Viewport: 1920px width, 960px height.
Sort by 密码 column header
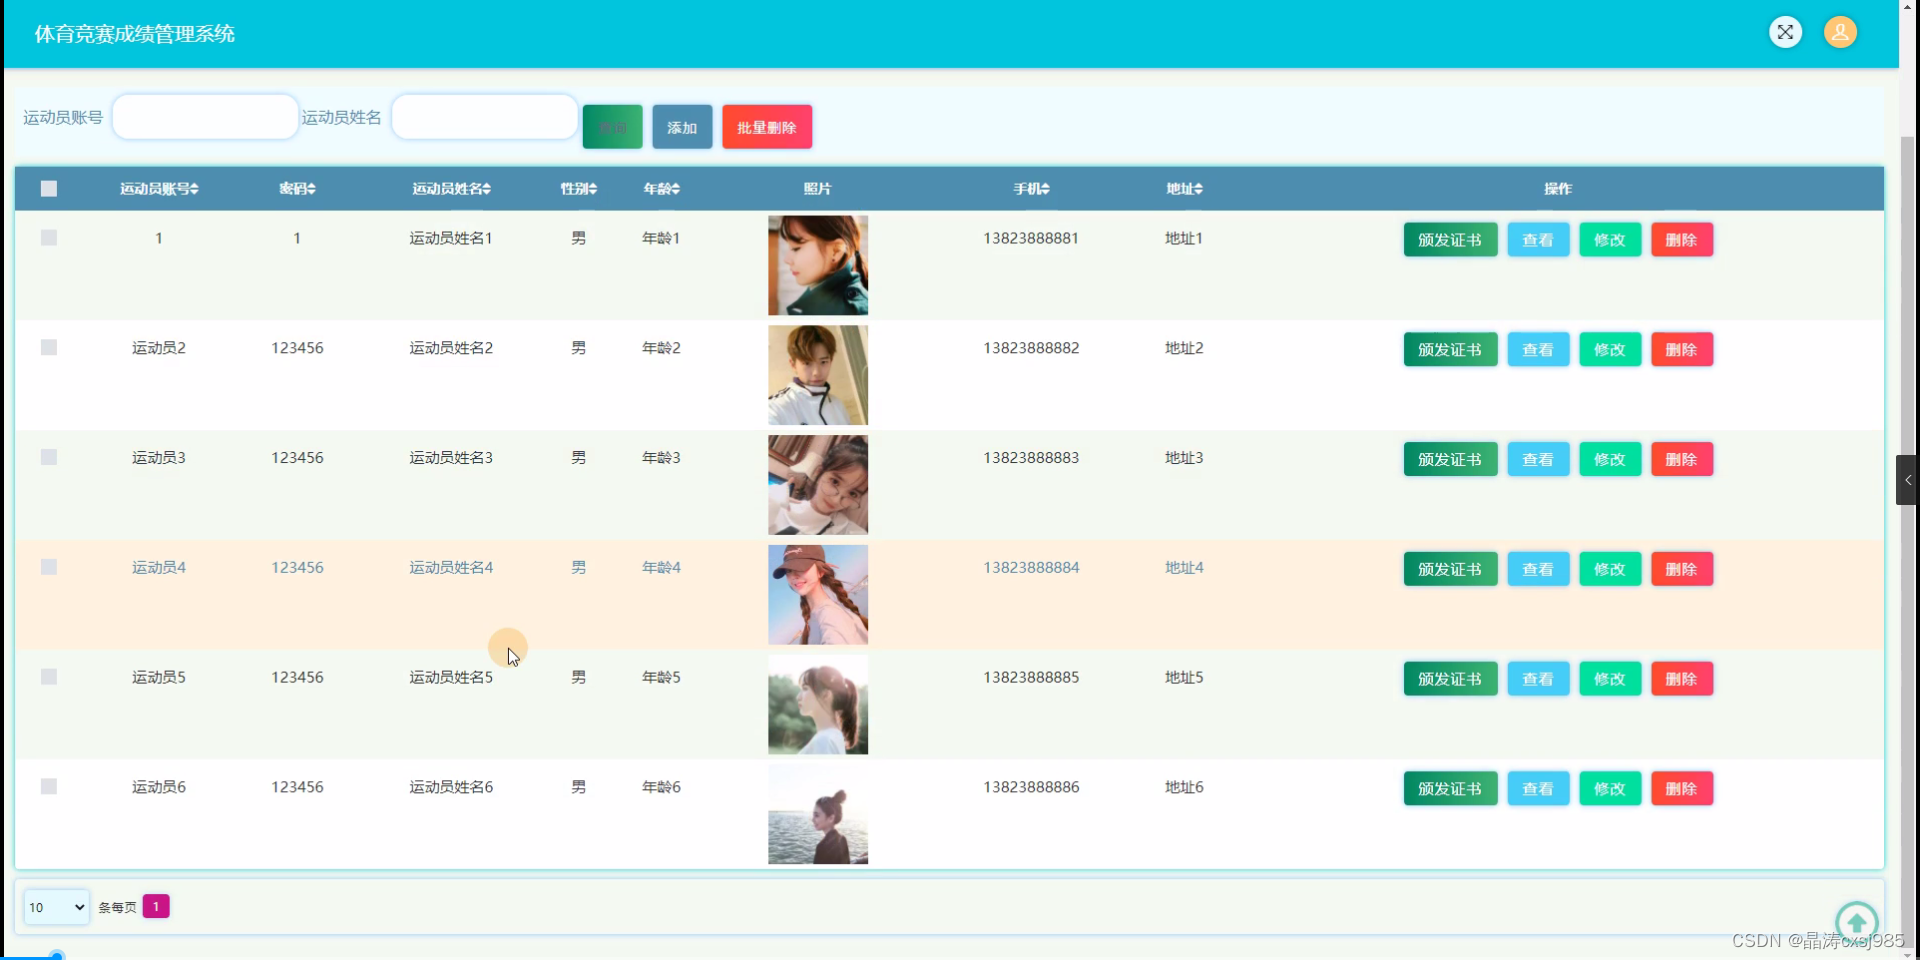pyautogui.click(x=297, y=189)
